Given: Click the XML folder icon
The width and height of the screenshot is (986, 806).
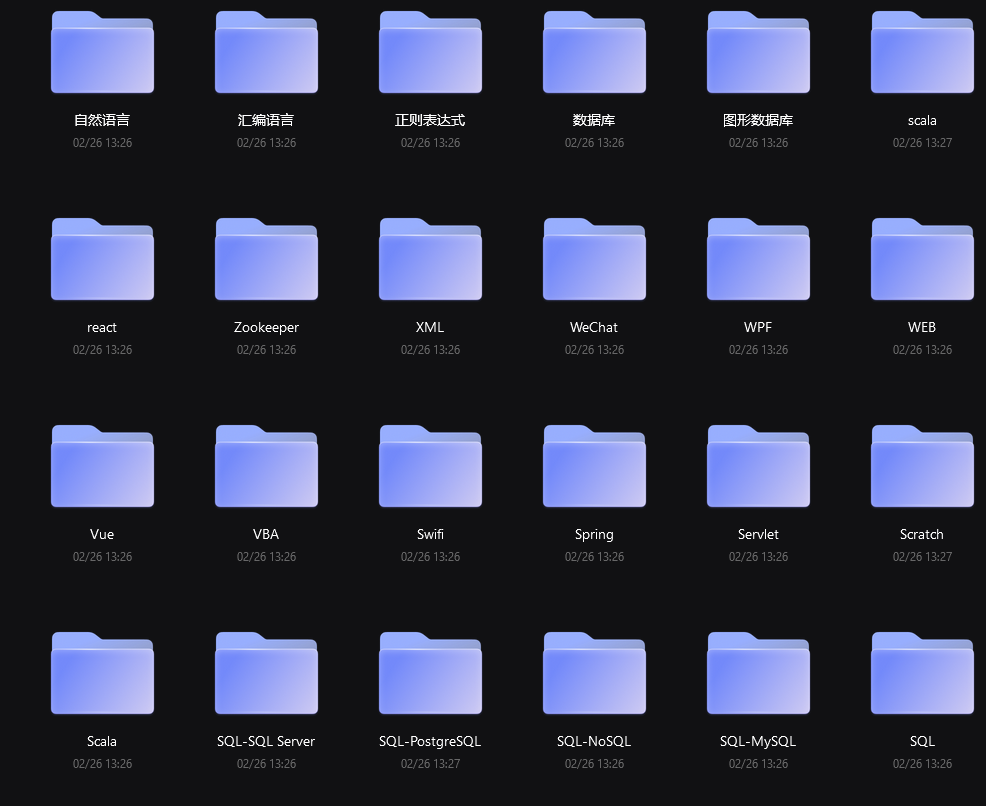Looking at the screenshot, I should click(x=431, y=259).
